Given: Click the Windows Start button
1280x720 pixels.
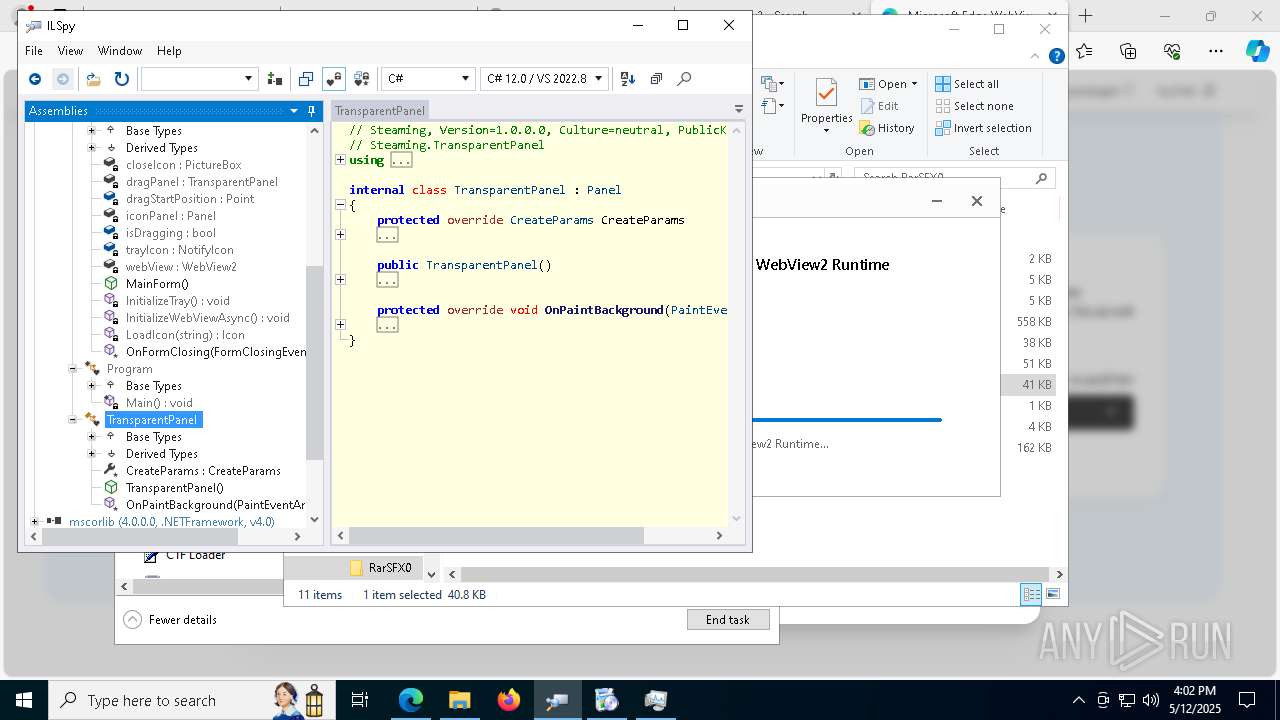Looking at the screenshot, I should point(23,700).
